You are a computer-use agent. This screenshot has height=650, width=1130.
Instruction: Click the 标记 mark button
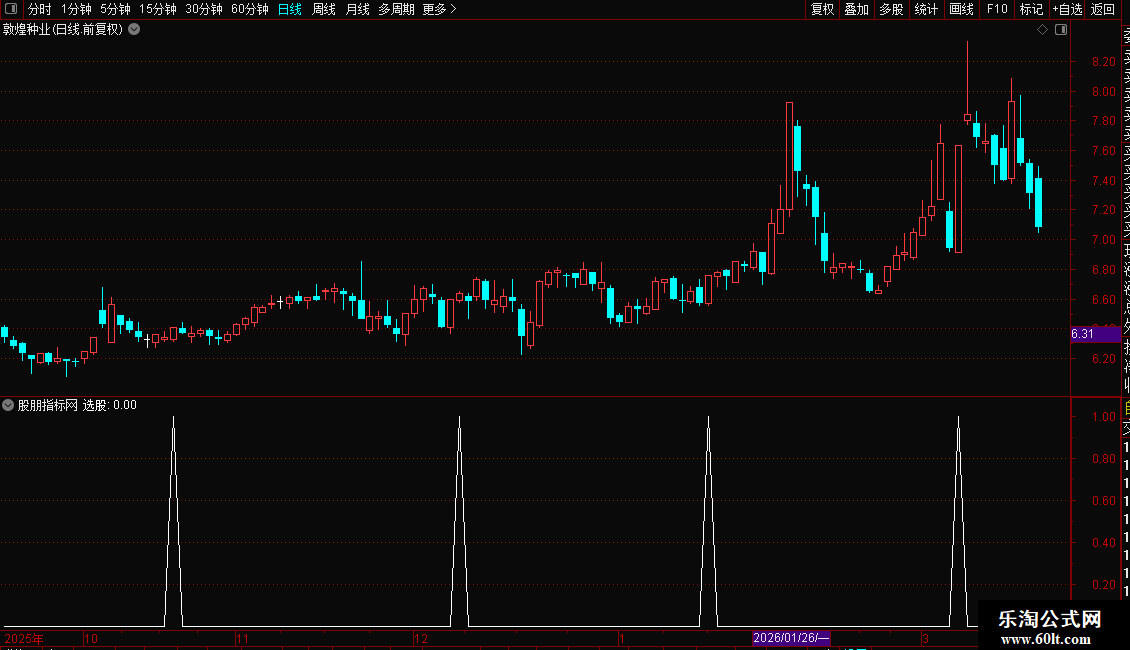click(x=1031, y=9)
